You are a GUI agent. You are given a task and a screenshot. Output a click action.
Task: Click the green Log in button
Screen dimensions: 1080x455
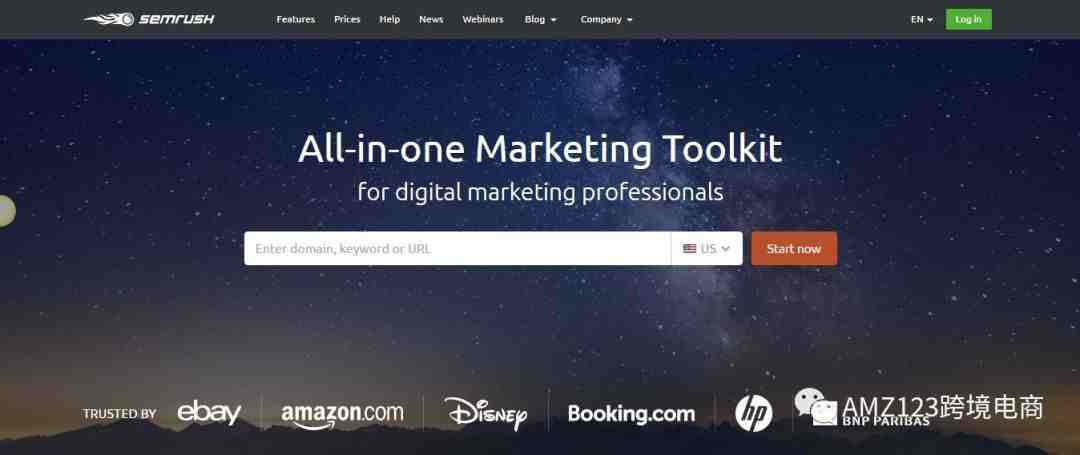pyautogui.click(x=968, y=19)
